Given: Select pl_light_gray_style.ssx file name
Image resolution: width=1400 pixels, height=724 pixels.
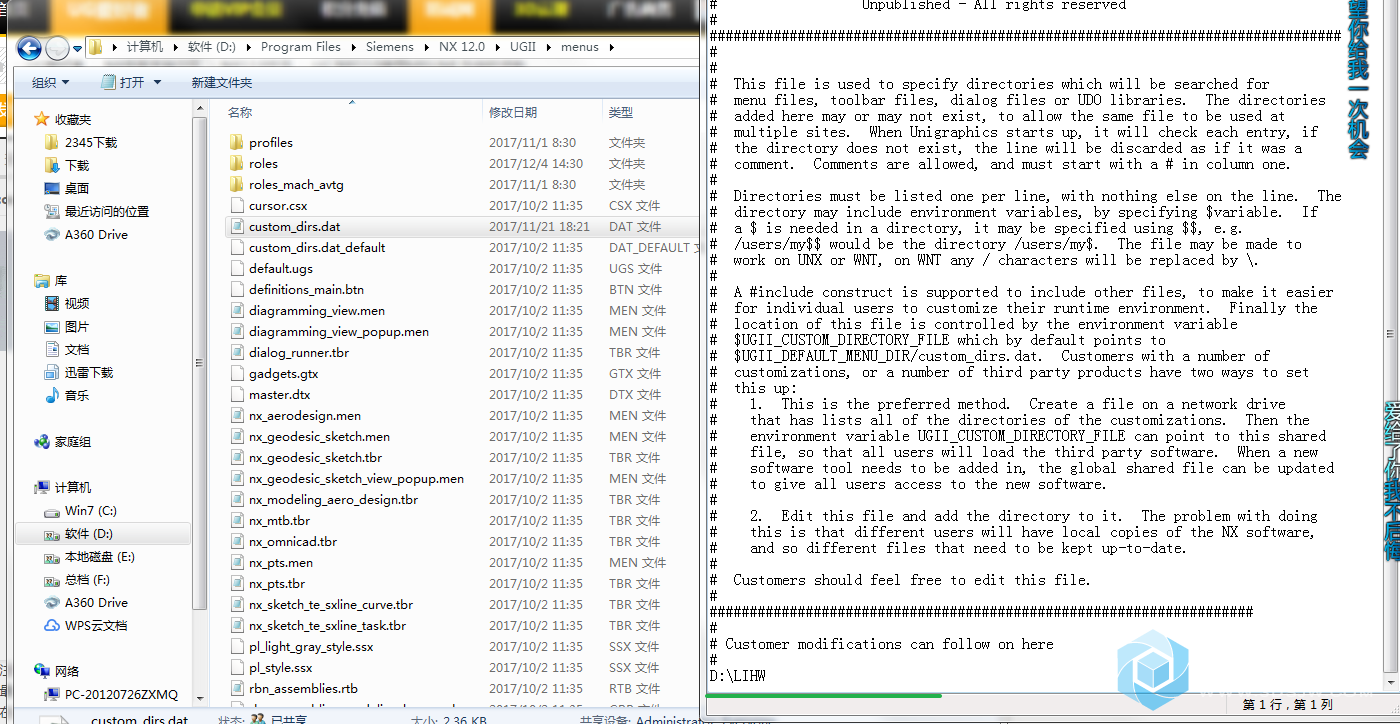Looking at the screenshot, I should [x=311, y=647].
